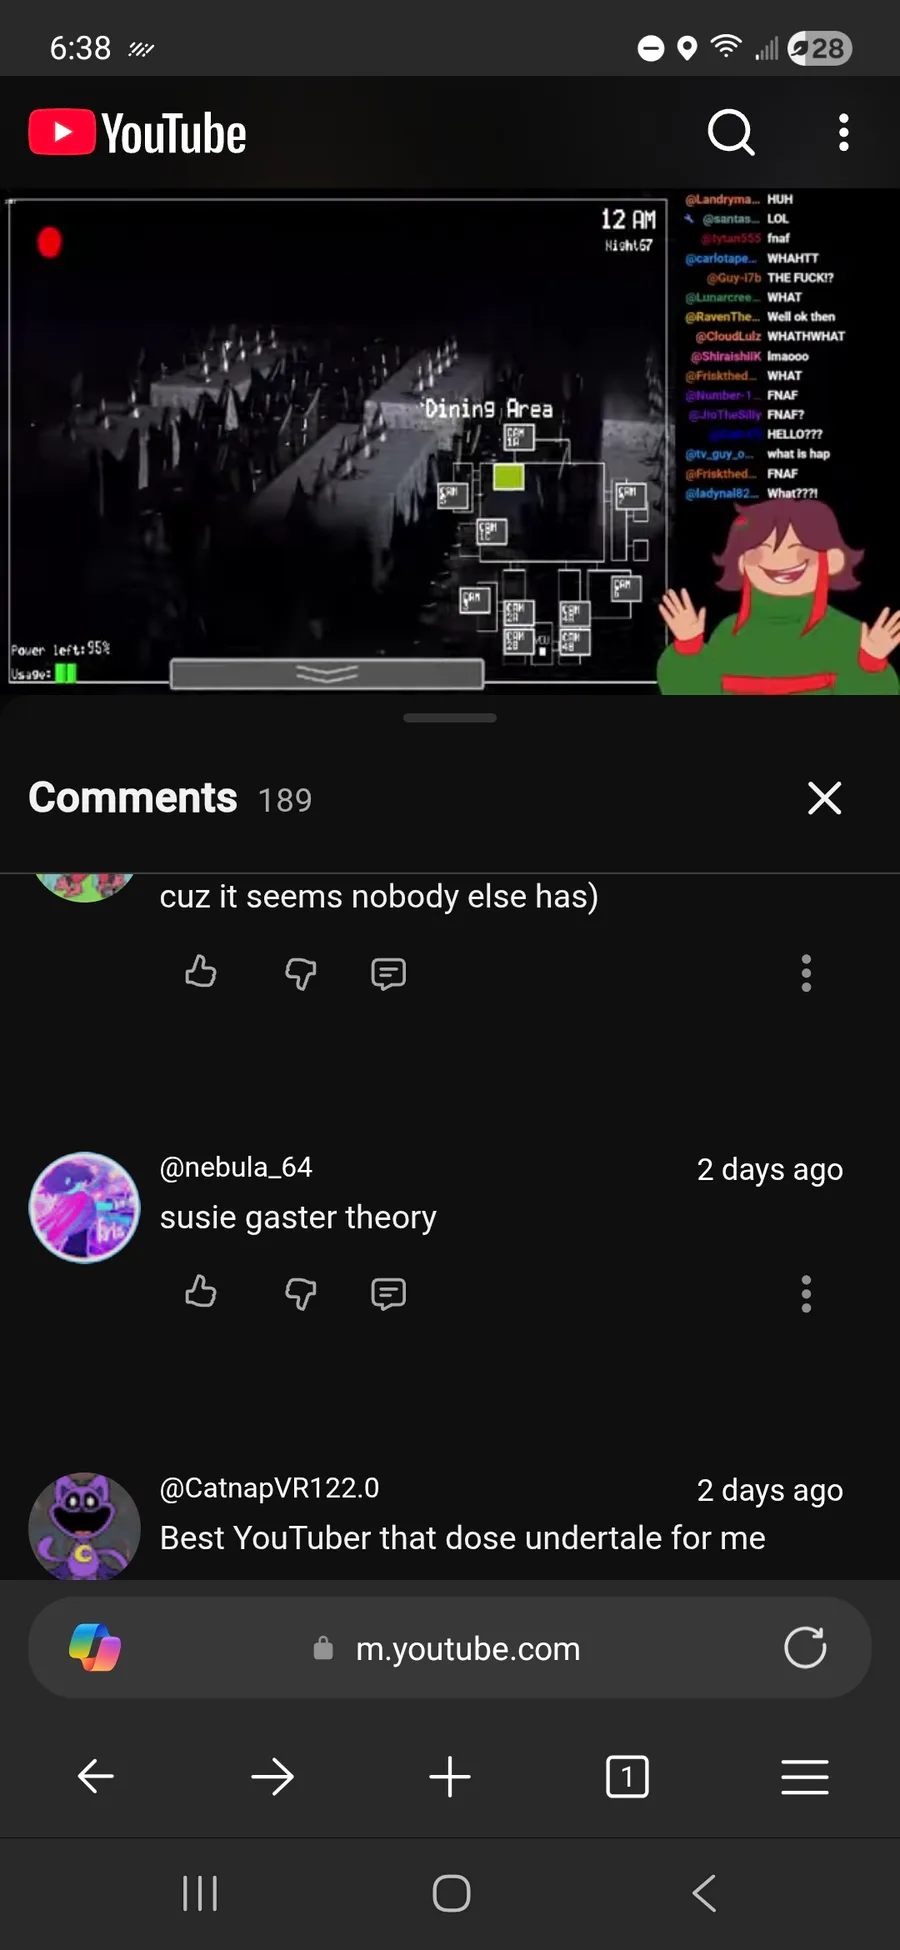
Task: Tap nebula_64's avatar picture
Action: click(85, 1207)
